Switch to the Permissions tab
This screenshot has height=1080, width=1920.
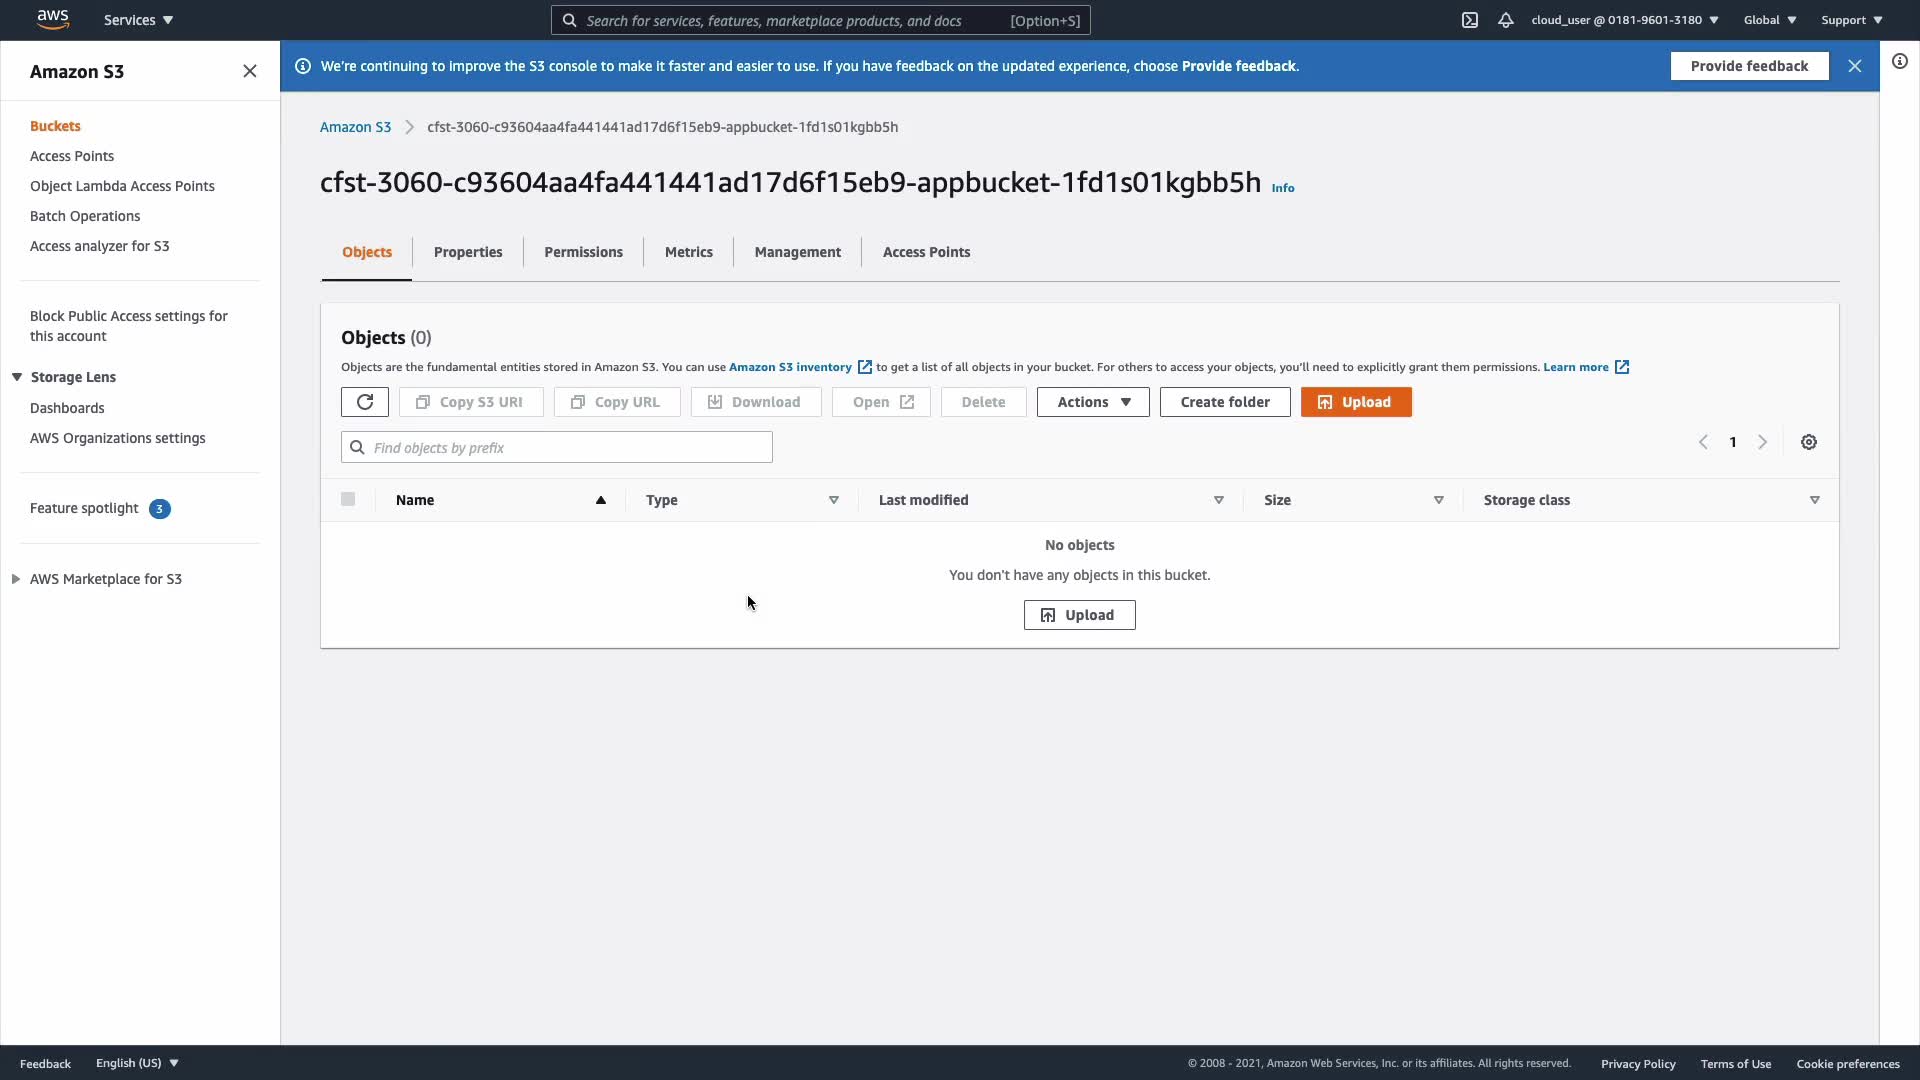[583, 252]
